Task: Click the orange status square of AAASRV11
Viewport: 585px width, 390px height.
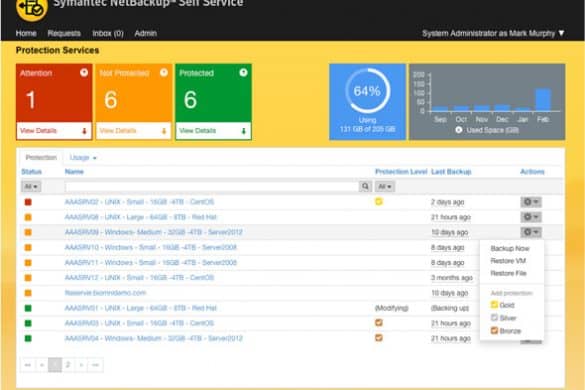Action: 28,263
